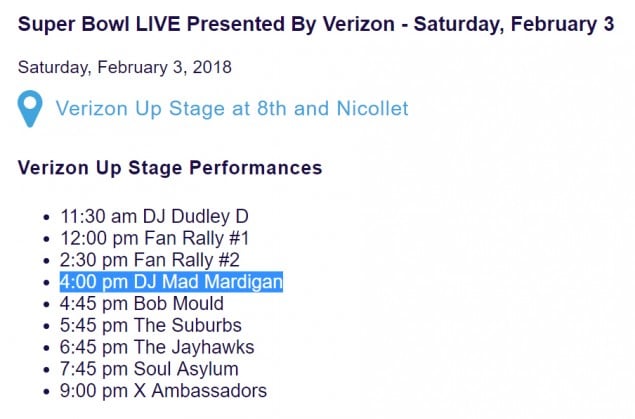Select the 4:45 pm Bob Mould entry
This screenshot has height=419, width=635.
[142, 304]
